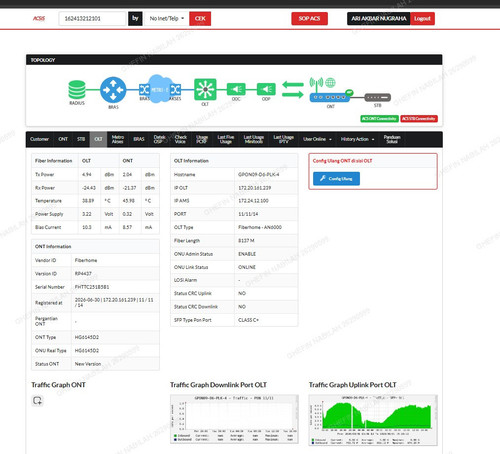Click the ONT Rx Power value -21.37
The height and width of the screenshot is (454, 500).
(x=129, y=188)
